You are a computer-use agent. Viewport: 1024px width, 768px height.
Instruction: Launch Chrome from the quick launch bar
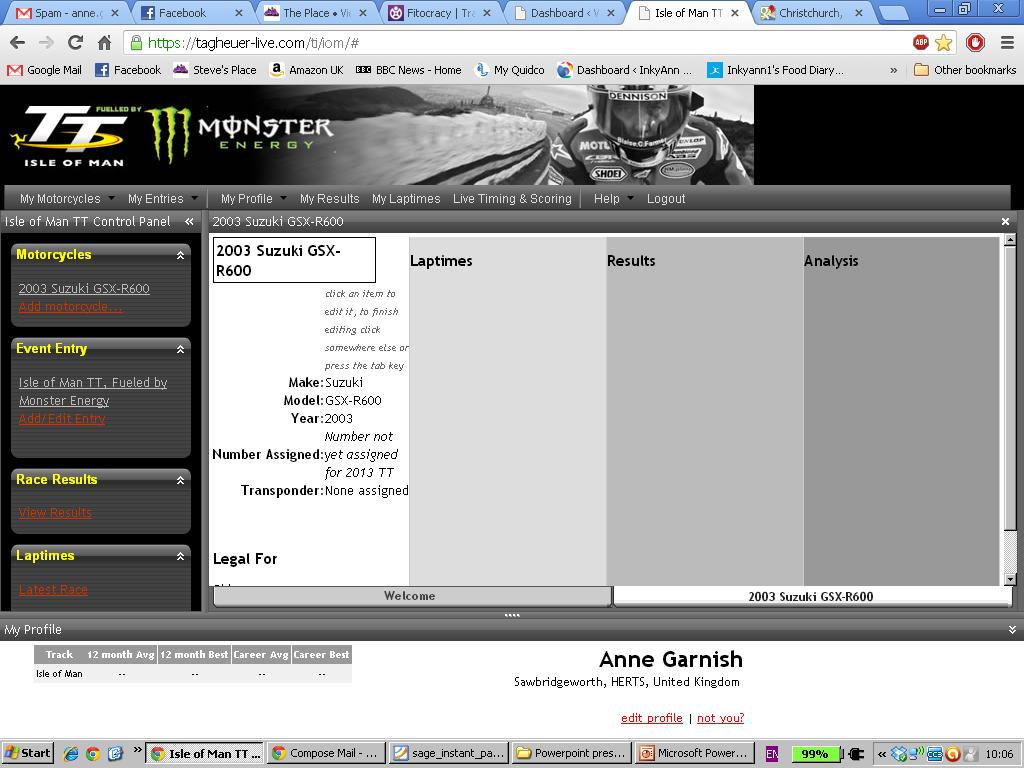[x=93, y=754]
